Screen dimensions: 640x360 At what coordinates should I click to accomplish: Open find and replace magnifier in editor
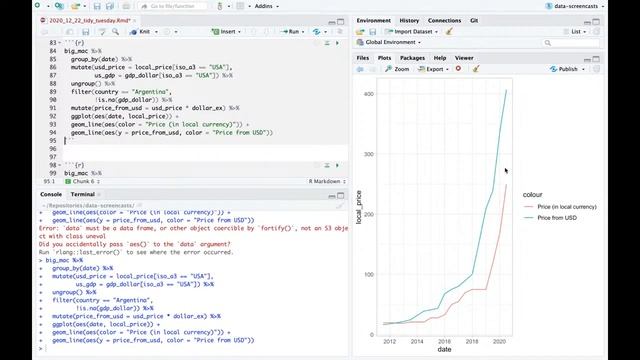(x=116, y=32)
